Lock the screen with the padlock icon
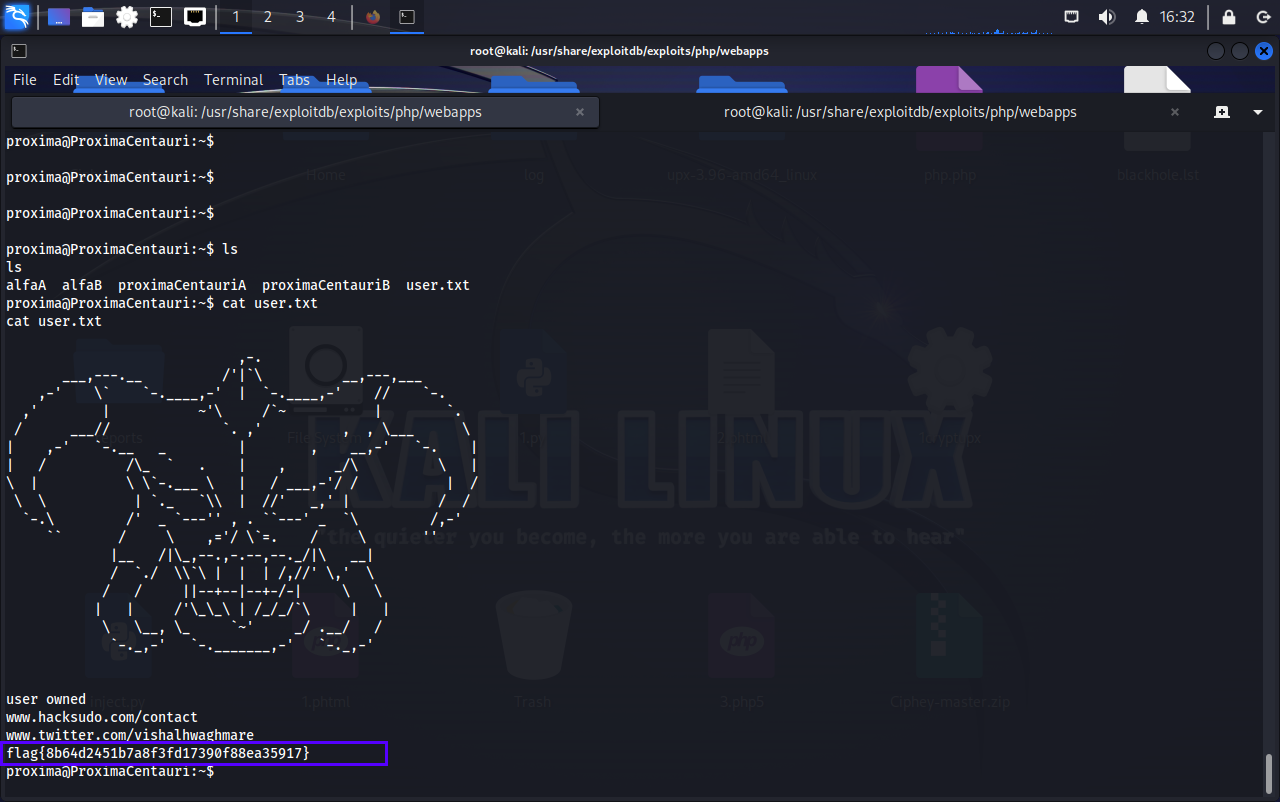Image resolution: width=1280 pixels, height=802 pixels. pyautogui.click(x=1229, y=17)
